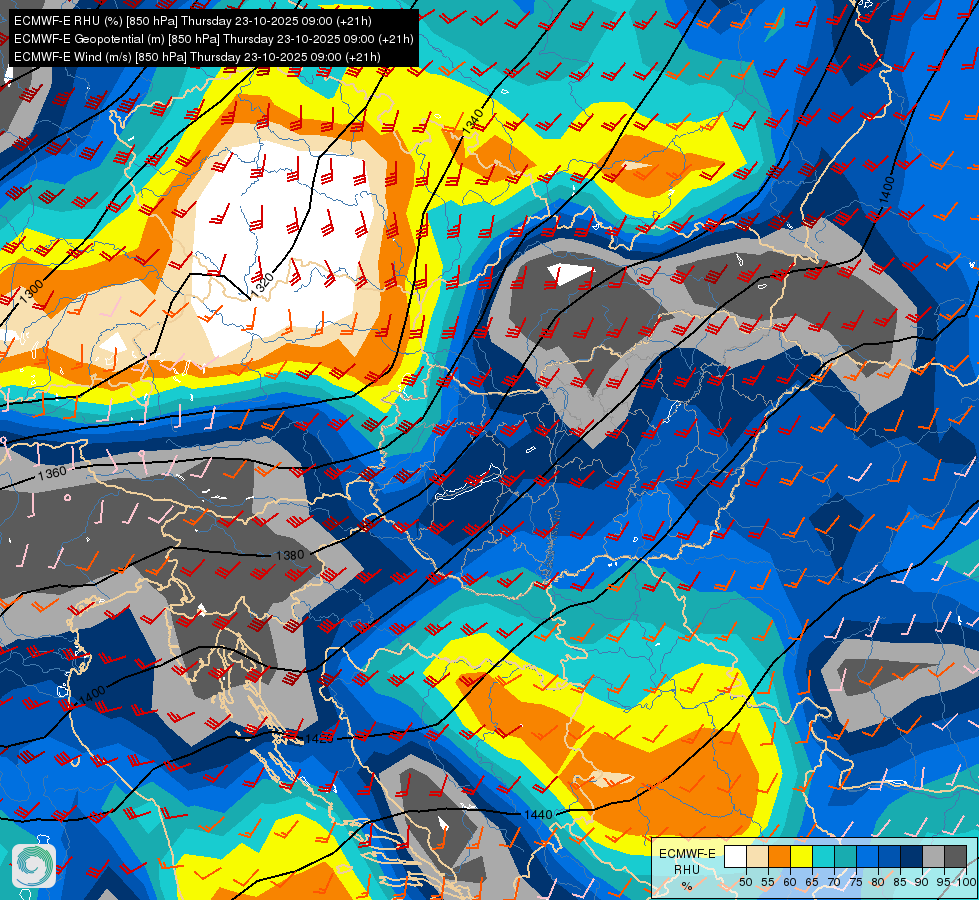Click the ECMWF-E Geopotential (m) title line
Viewport: 979px width, 900px height.
[x=214, y=39]
